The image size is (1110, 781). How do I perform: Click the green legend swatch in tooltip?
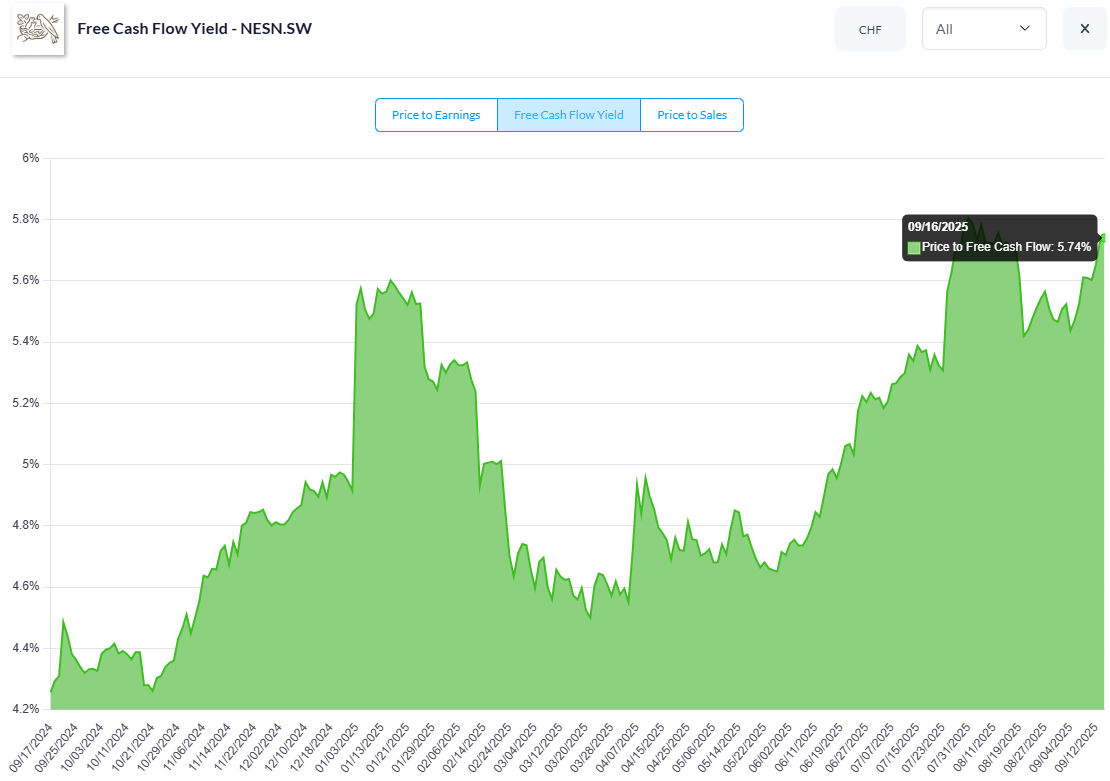point(914,248)
